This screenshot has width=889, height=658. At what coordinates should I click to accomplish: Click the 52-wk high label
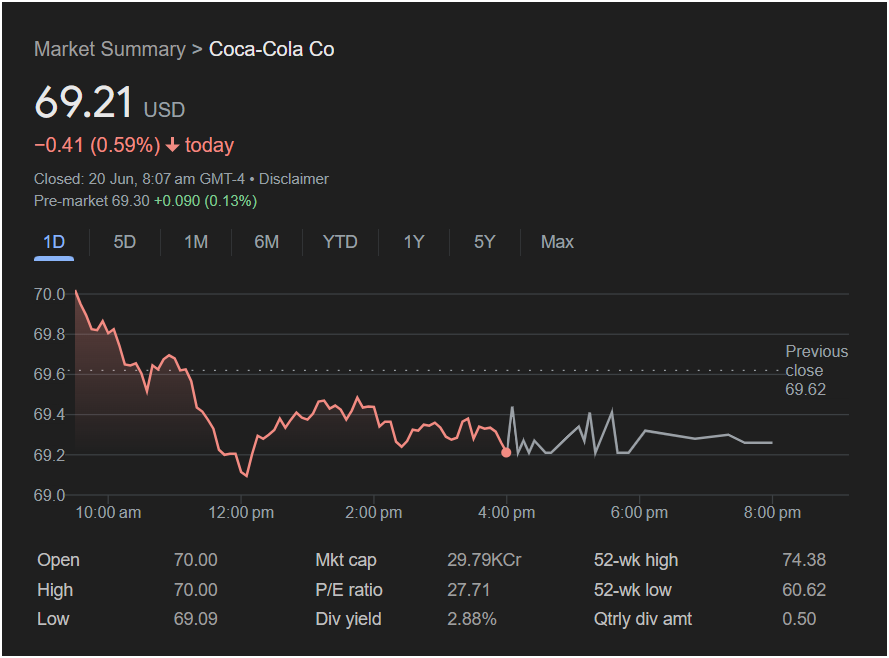click(x=636, y=560)
